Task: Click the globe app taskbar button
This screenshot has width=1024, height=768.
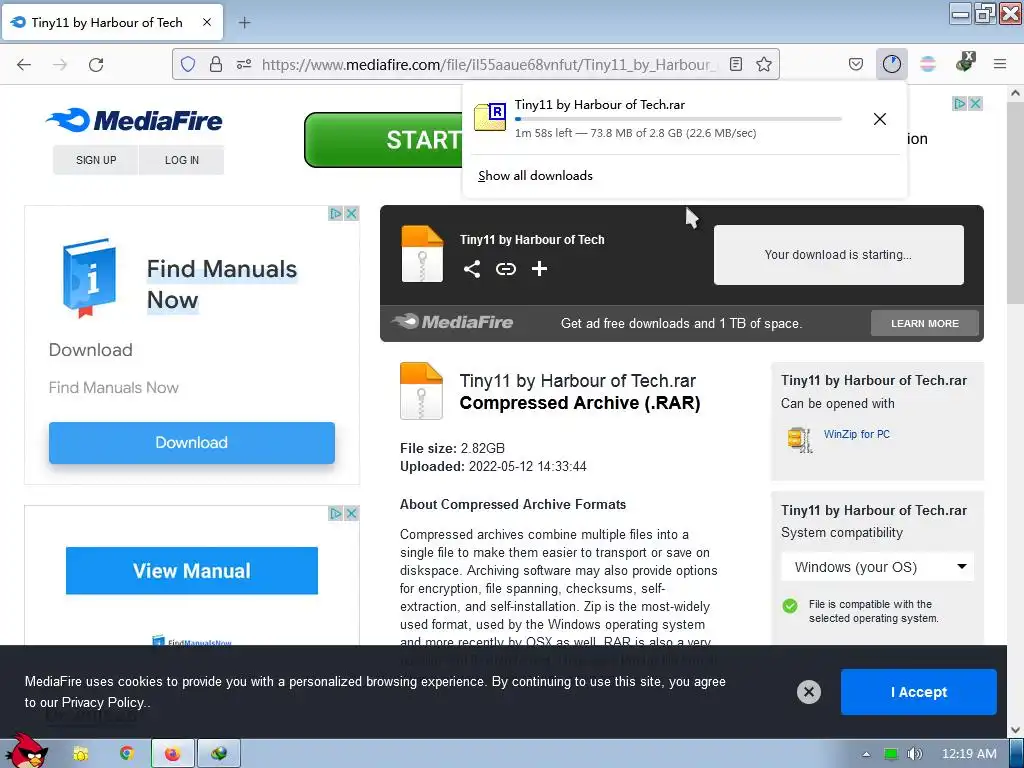Action: pyautogui.click(x=219, y=754)
